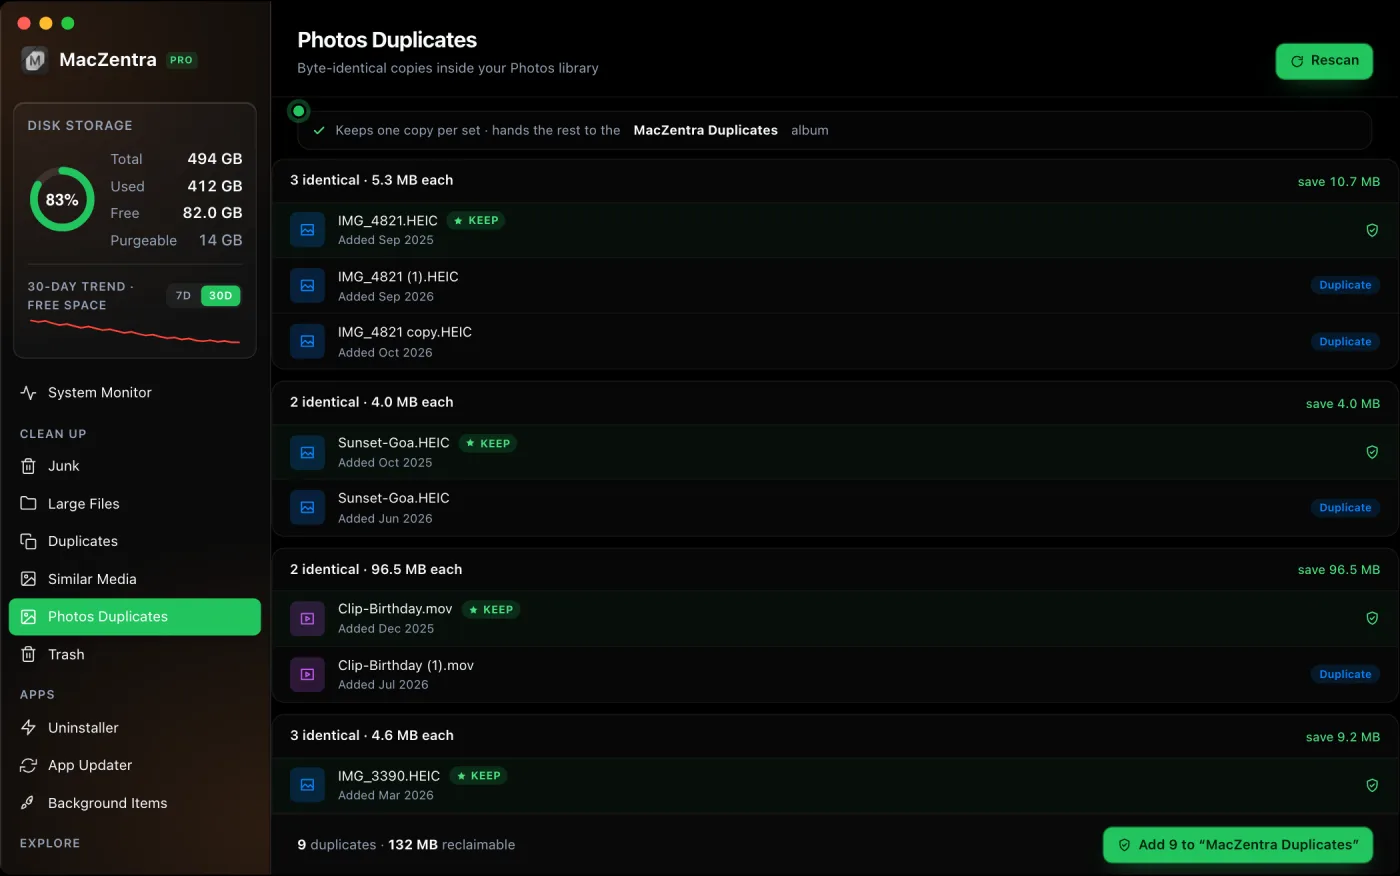Click the KEEP badge on Clip-Birthday.mov
This screenshot has height=876, width=1400.
pyautogui.click(x=491, y=610)
